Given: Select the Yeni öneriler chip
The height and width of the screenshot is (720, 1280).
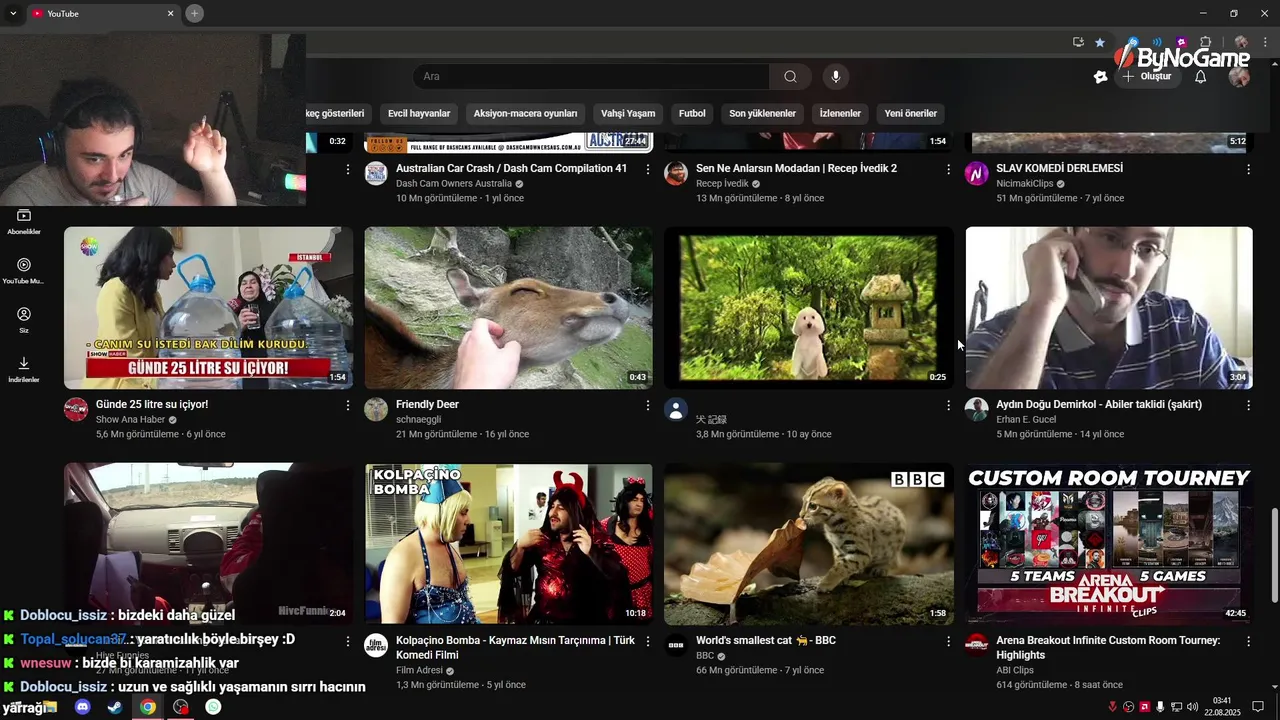Looking at the screenshot, I should (x=910, y=113).
